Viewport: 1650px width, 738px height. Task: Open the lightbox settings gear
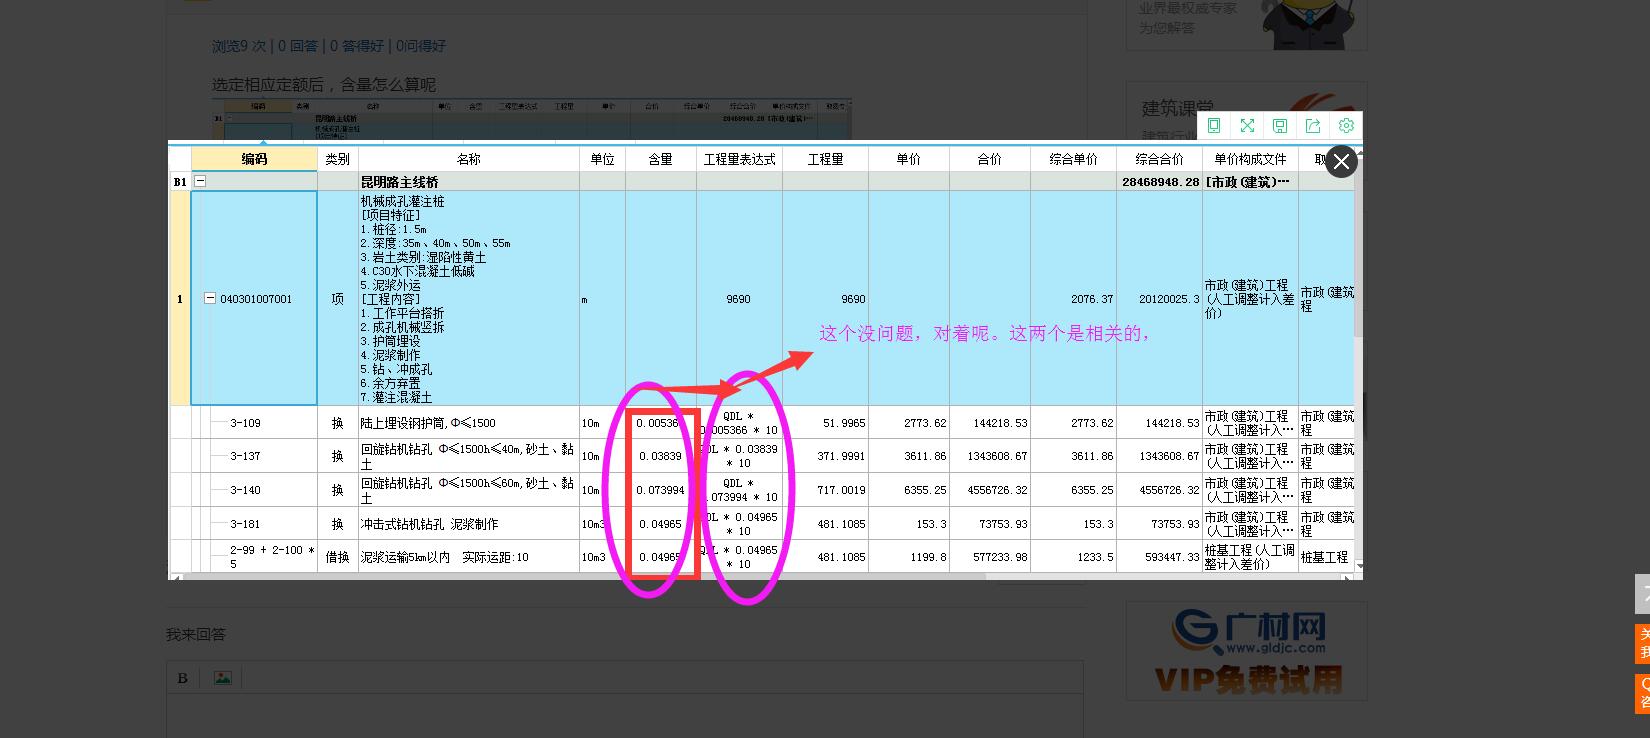coord(1346,126)
